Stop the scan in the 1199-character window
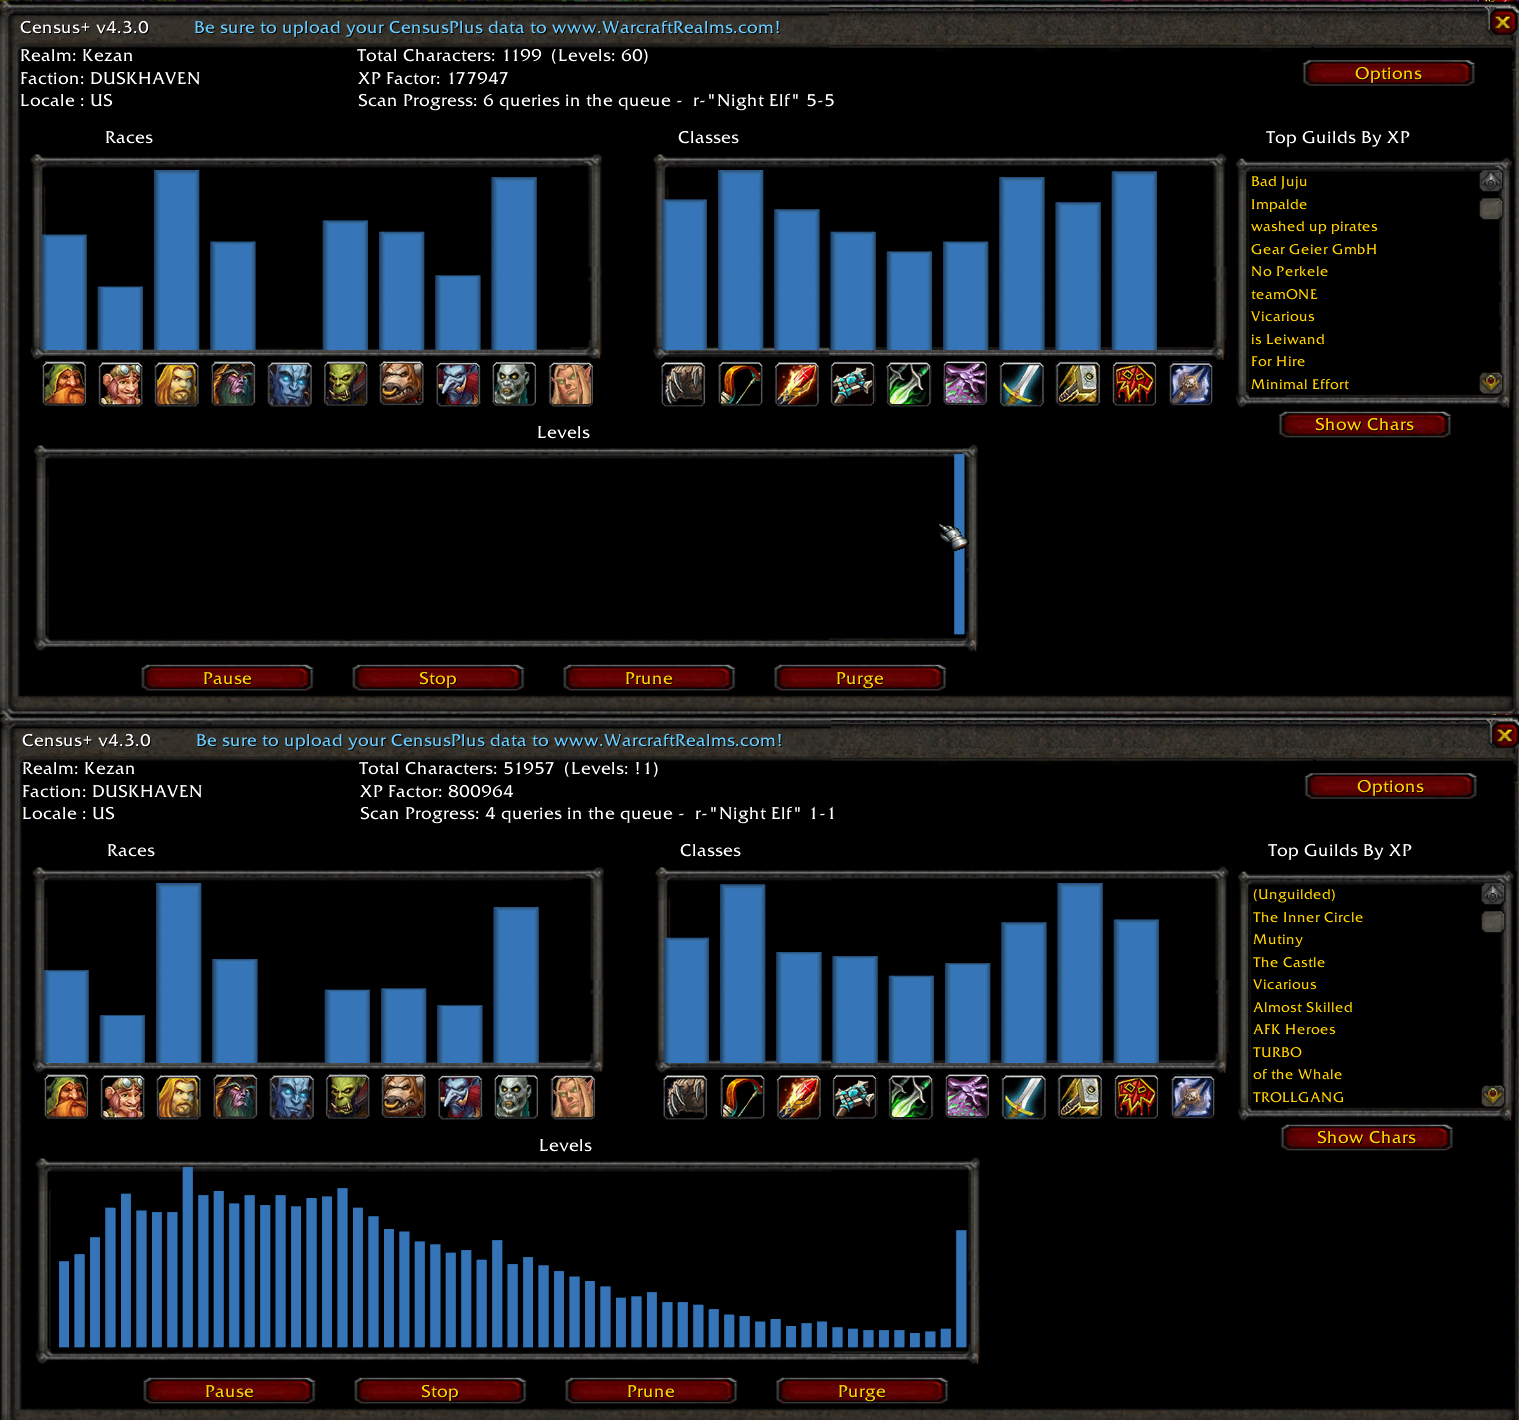Screen dimensions: 1519x1420 click(438, 678)
